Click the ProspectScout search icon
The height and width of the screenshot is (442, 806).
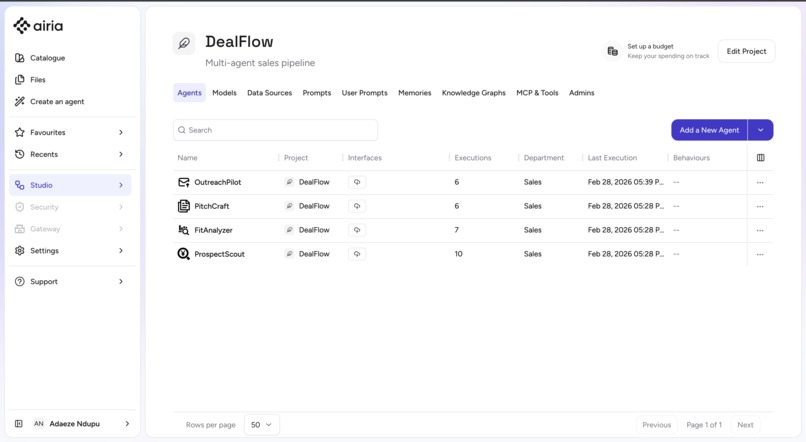click(x=184, y=254)
